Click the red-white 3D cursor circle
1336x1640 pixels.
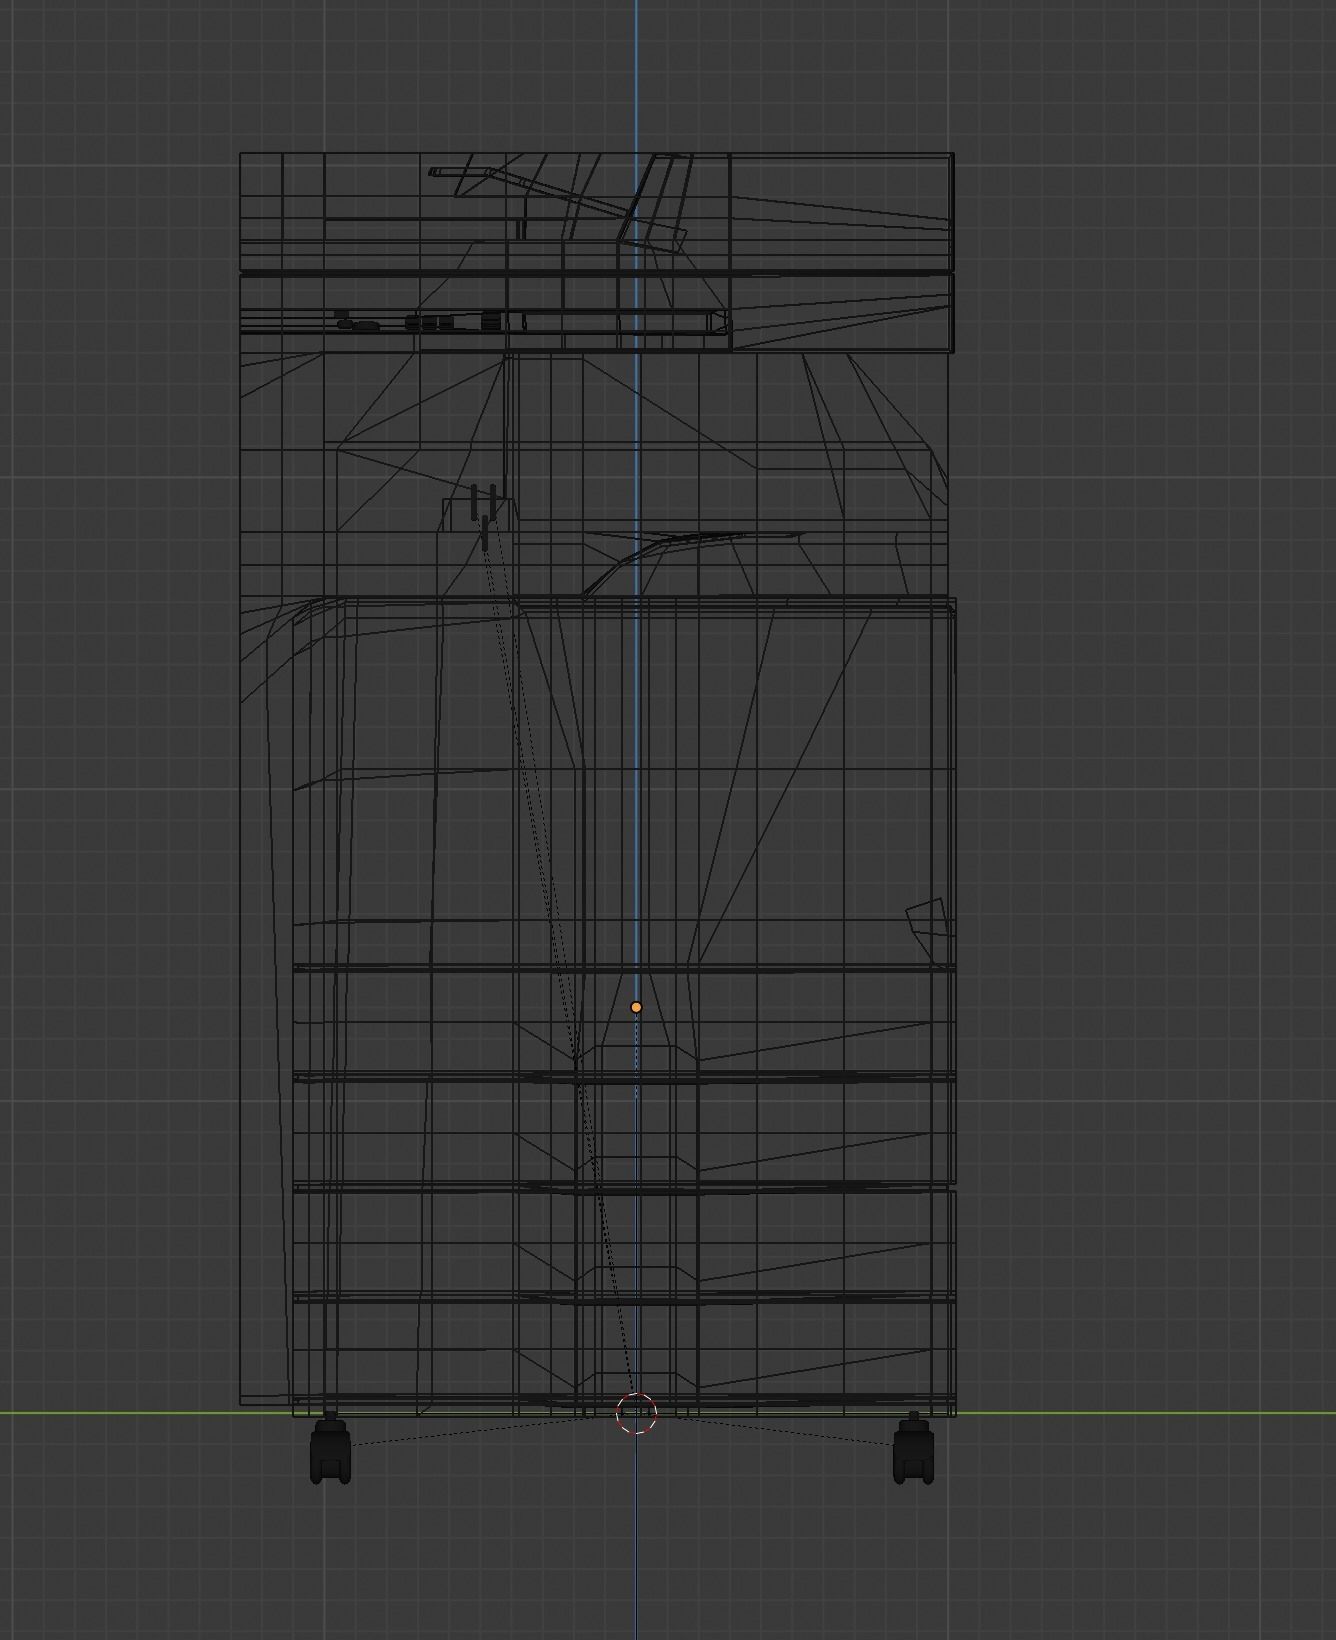(x=637, y=1413)
